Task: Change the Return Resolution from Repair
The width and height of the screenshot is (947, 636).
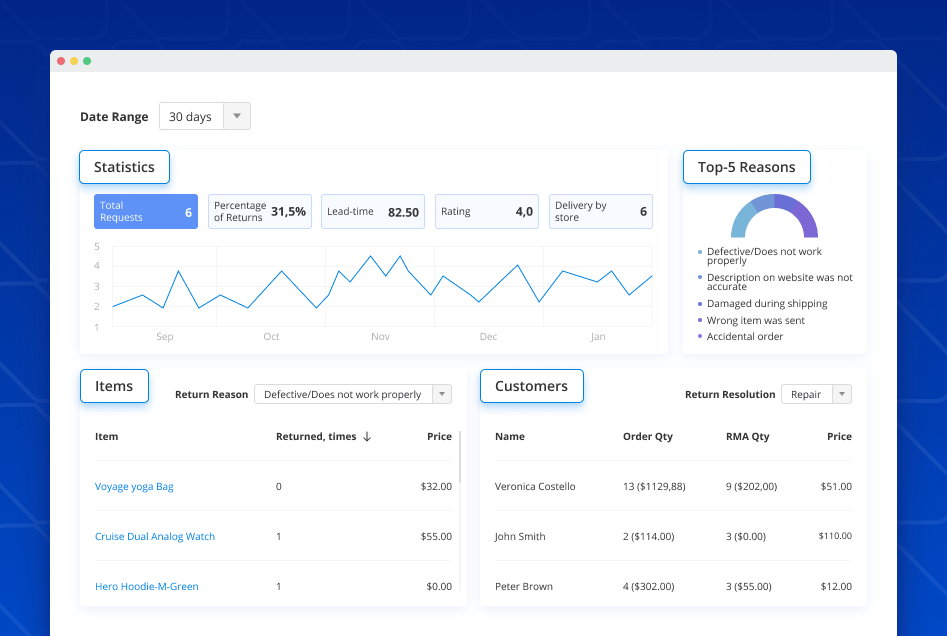Action: pos(816,394)
